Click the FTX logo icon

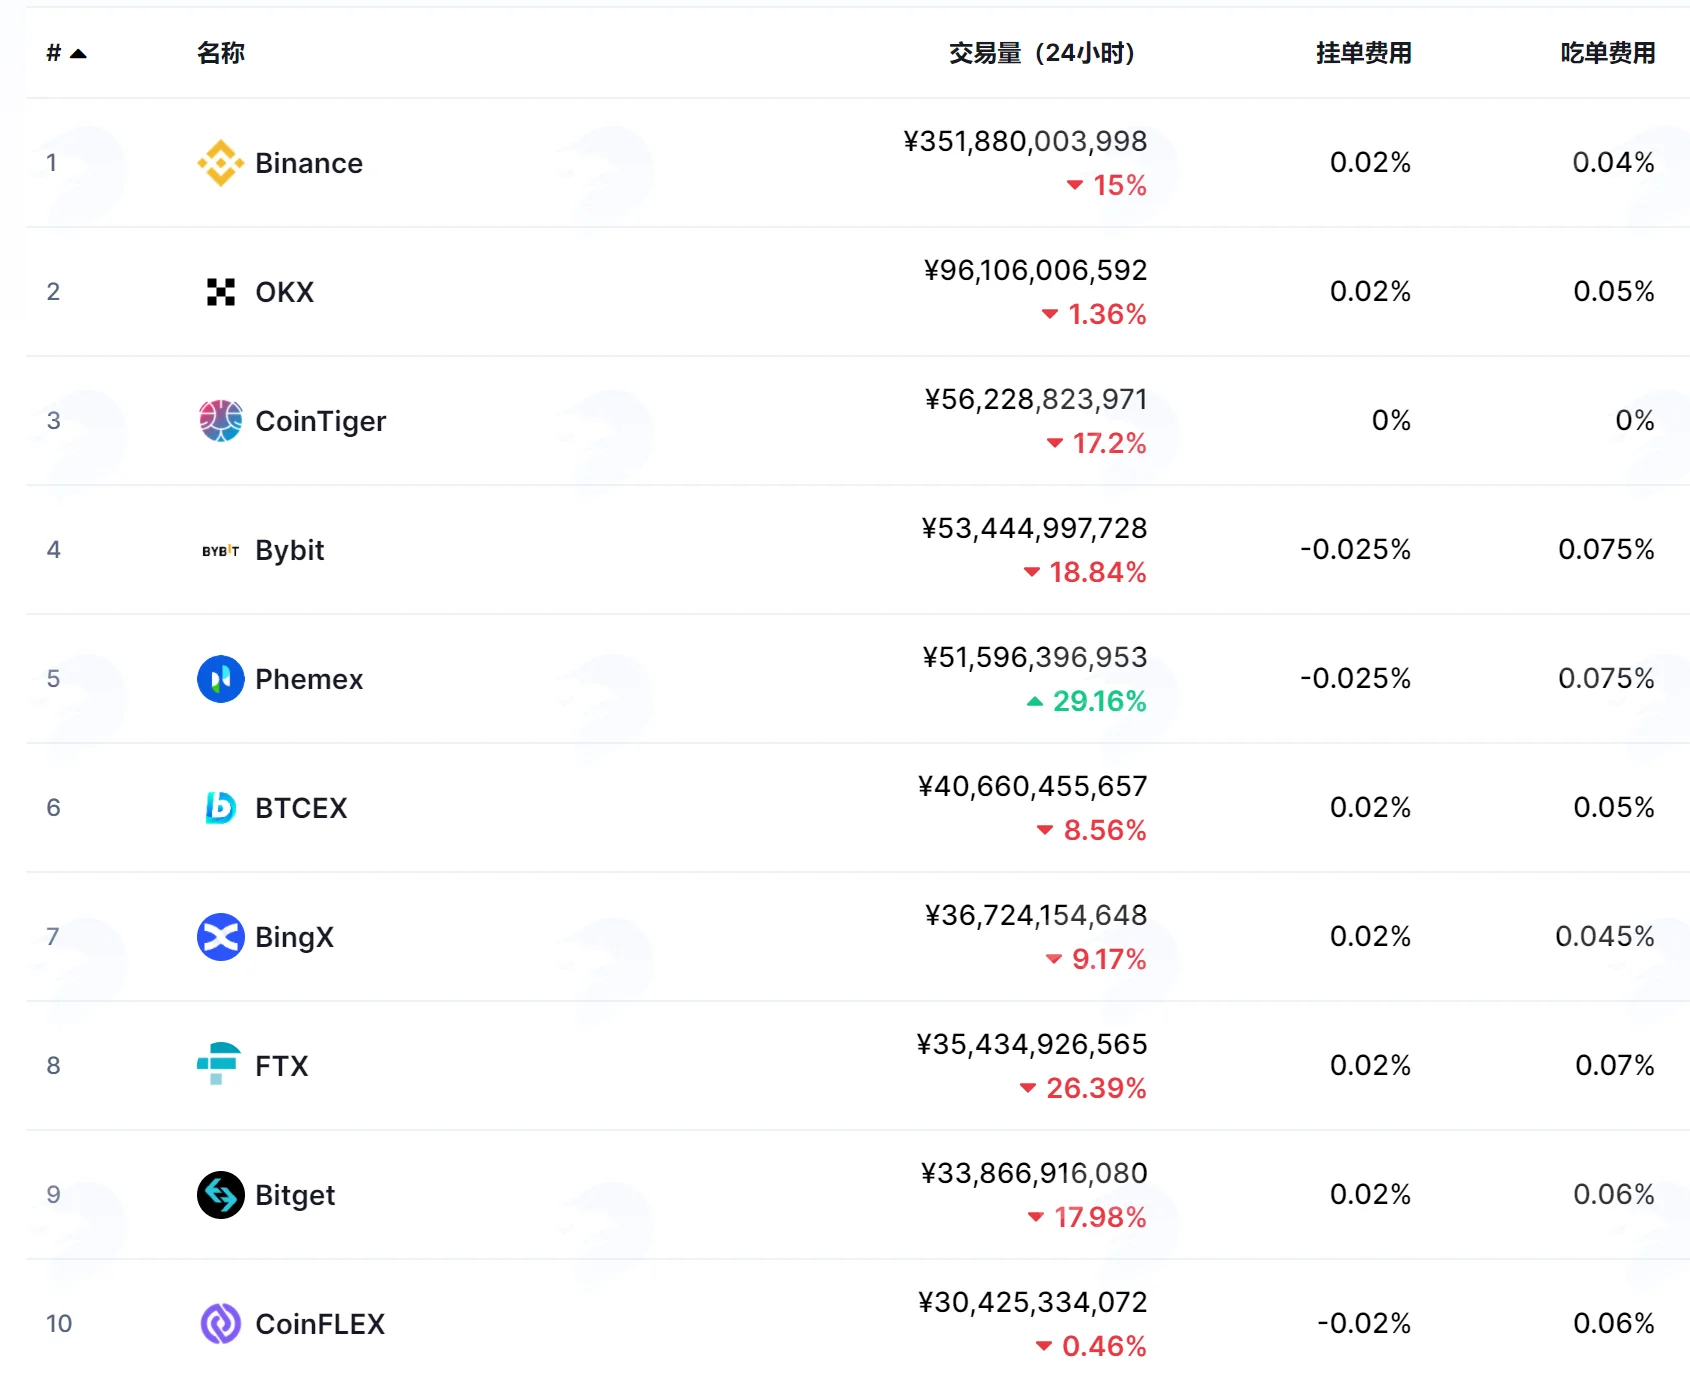(219, 1064)
